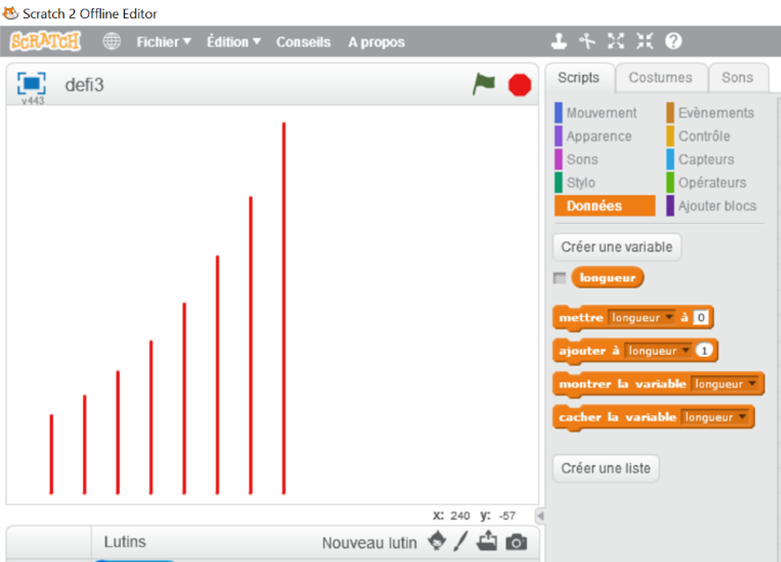Create new sprite from camera

(516, 542)
